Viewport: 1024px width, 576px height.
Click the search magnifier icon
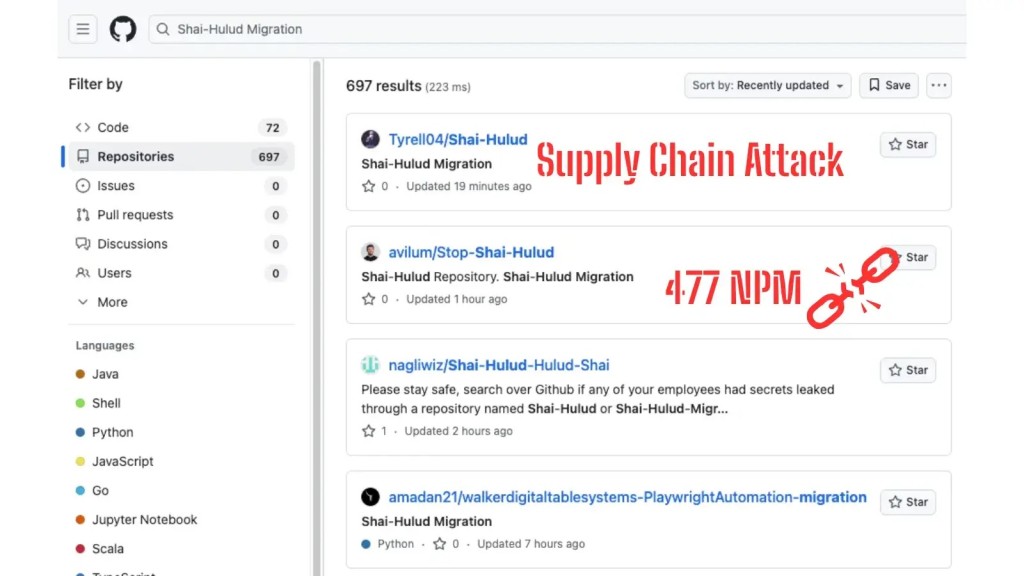click(x=162, y=29)
